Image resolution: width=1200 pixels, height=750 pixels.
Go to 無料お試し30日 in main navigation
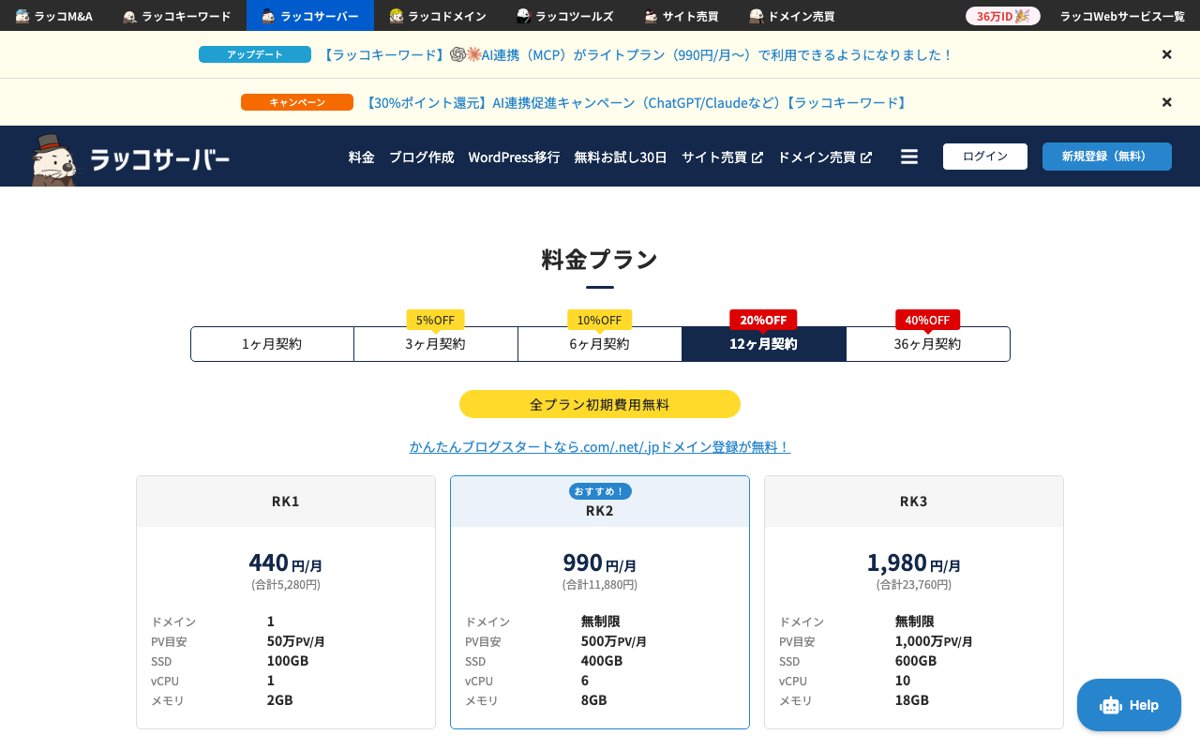[620, 157]
